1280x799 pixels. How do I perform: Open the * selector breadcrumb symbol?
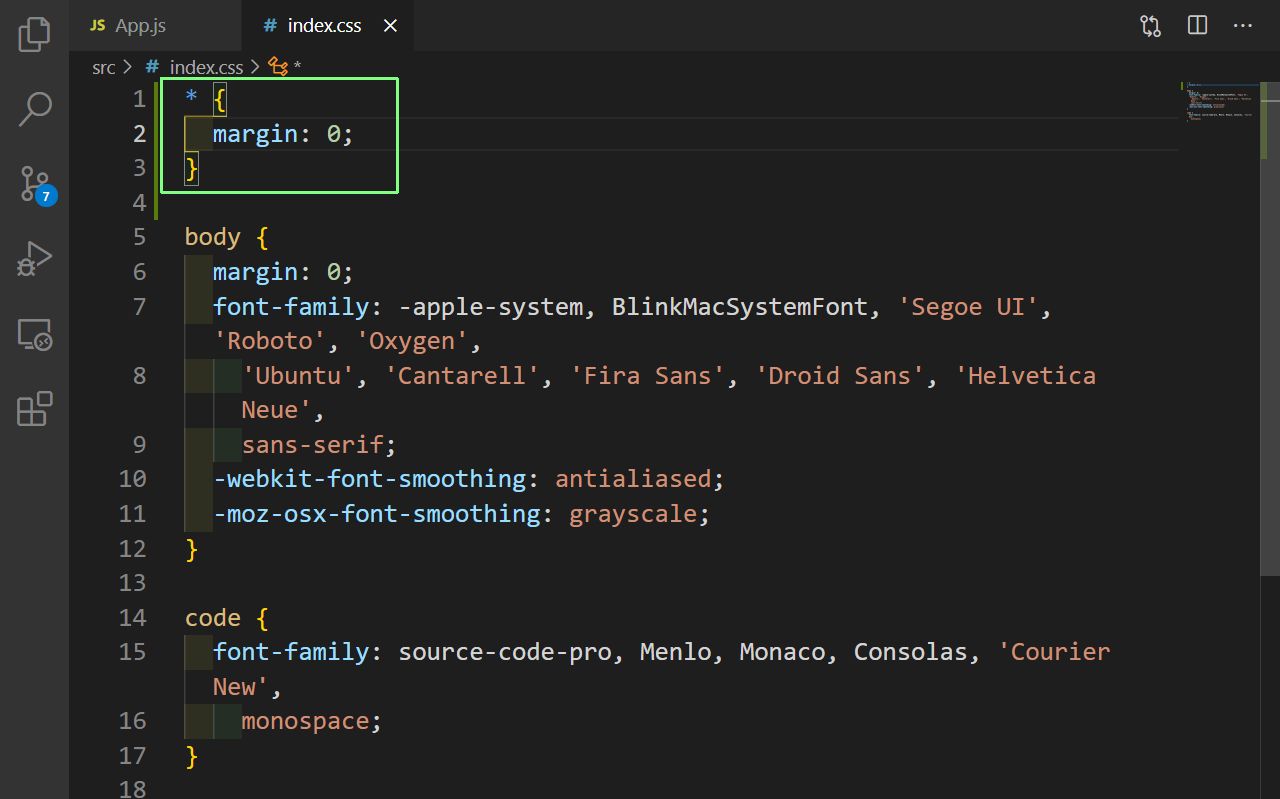point(286,68)
